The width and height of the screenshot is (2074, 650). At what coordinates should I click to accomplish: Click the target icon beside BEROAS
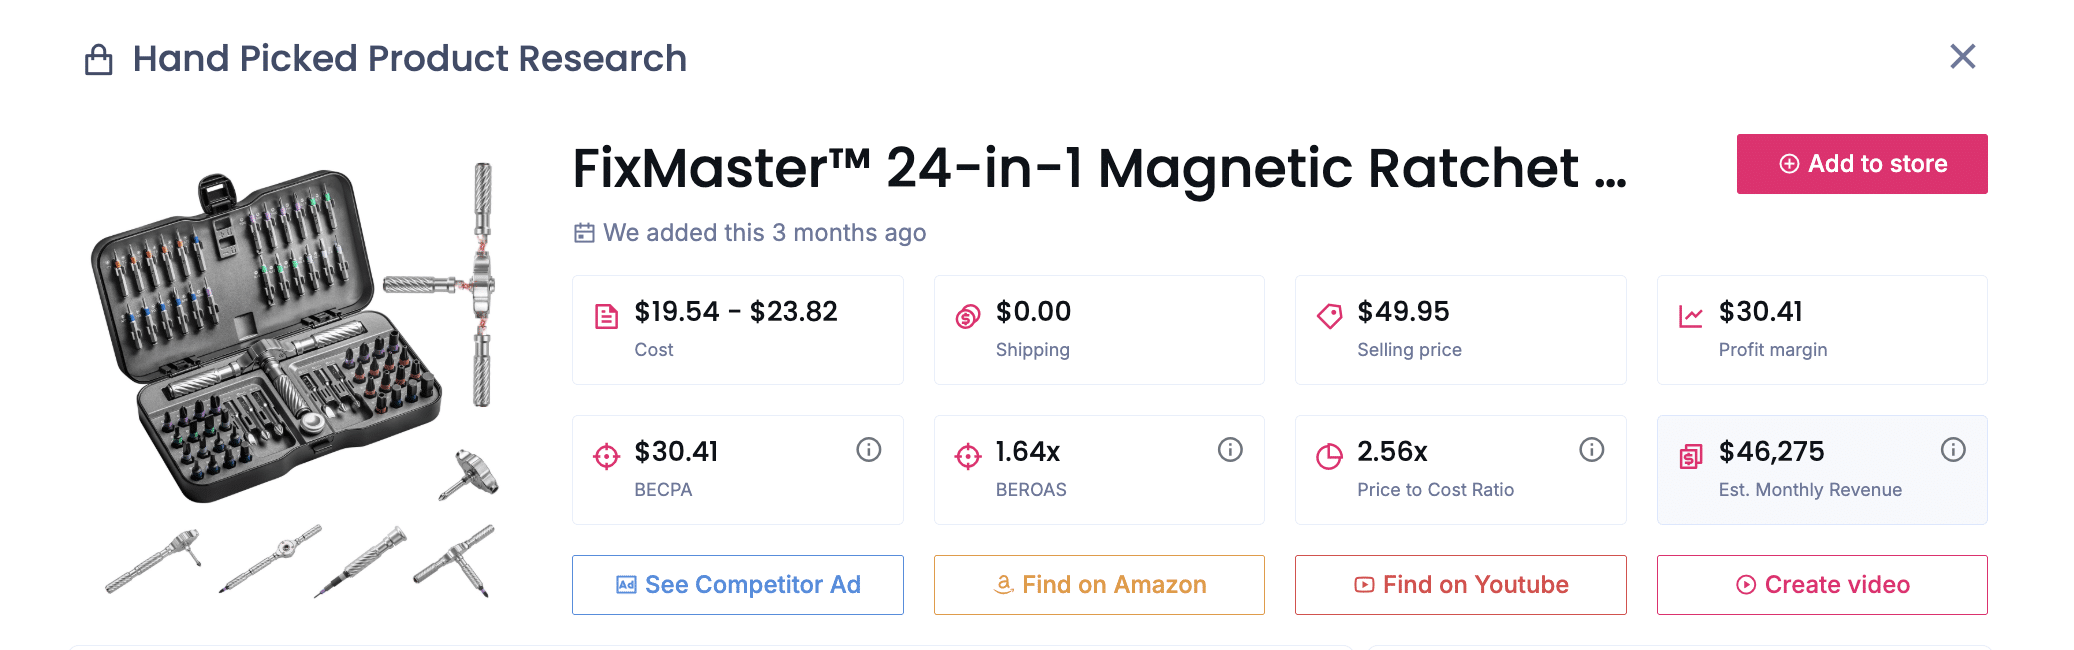[967, 452]
